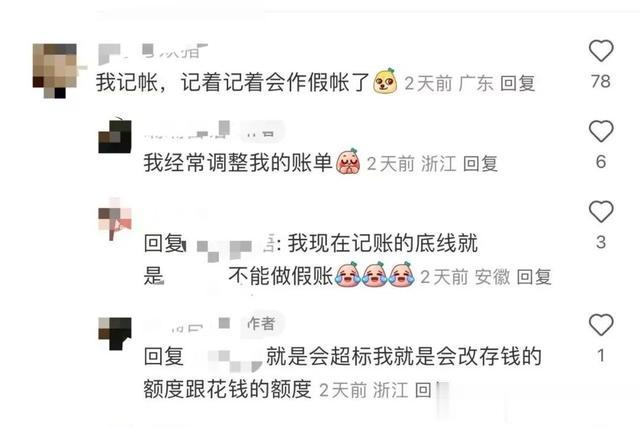Tap the last crying-laughing emoji in the row

pyautogui.click(x=402, y=275)
